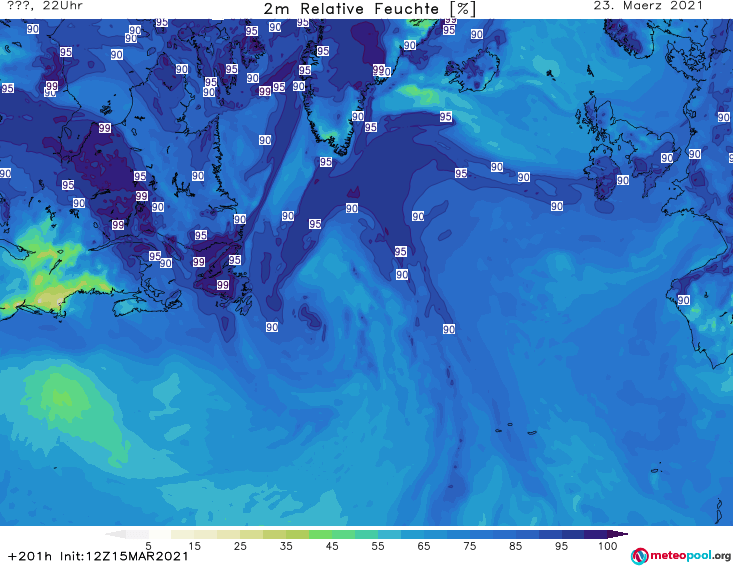This screenshot has width=733, height=566.
Task: Pick the bright green colorbar segment left of 45
Action: pos(320,534)
